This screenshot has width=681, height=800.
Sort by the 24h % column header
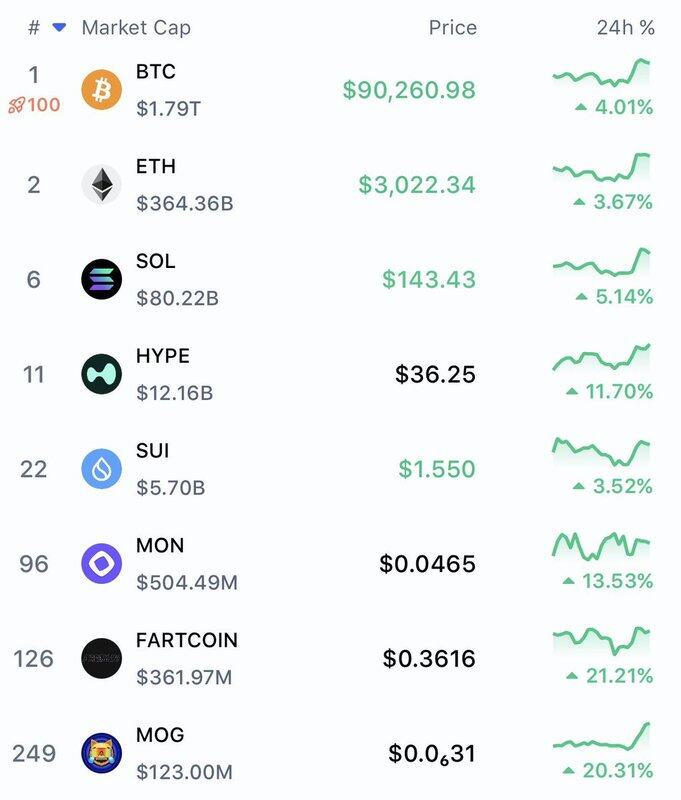click(x=625, y=28)
